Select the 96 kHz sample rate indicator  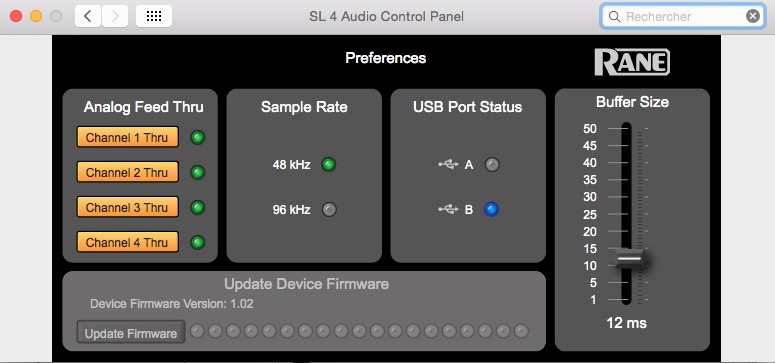329,210
